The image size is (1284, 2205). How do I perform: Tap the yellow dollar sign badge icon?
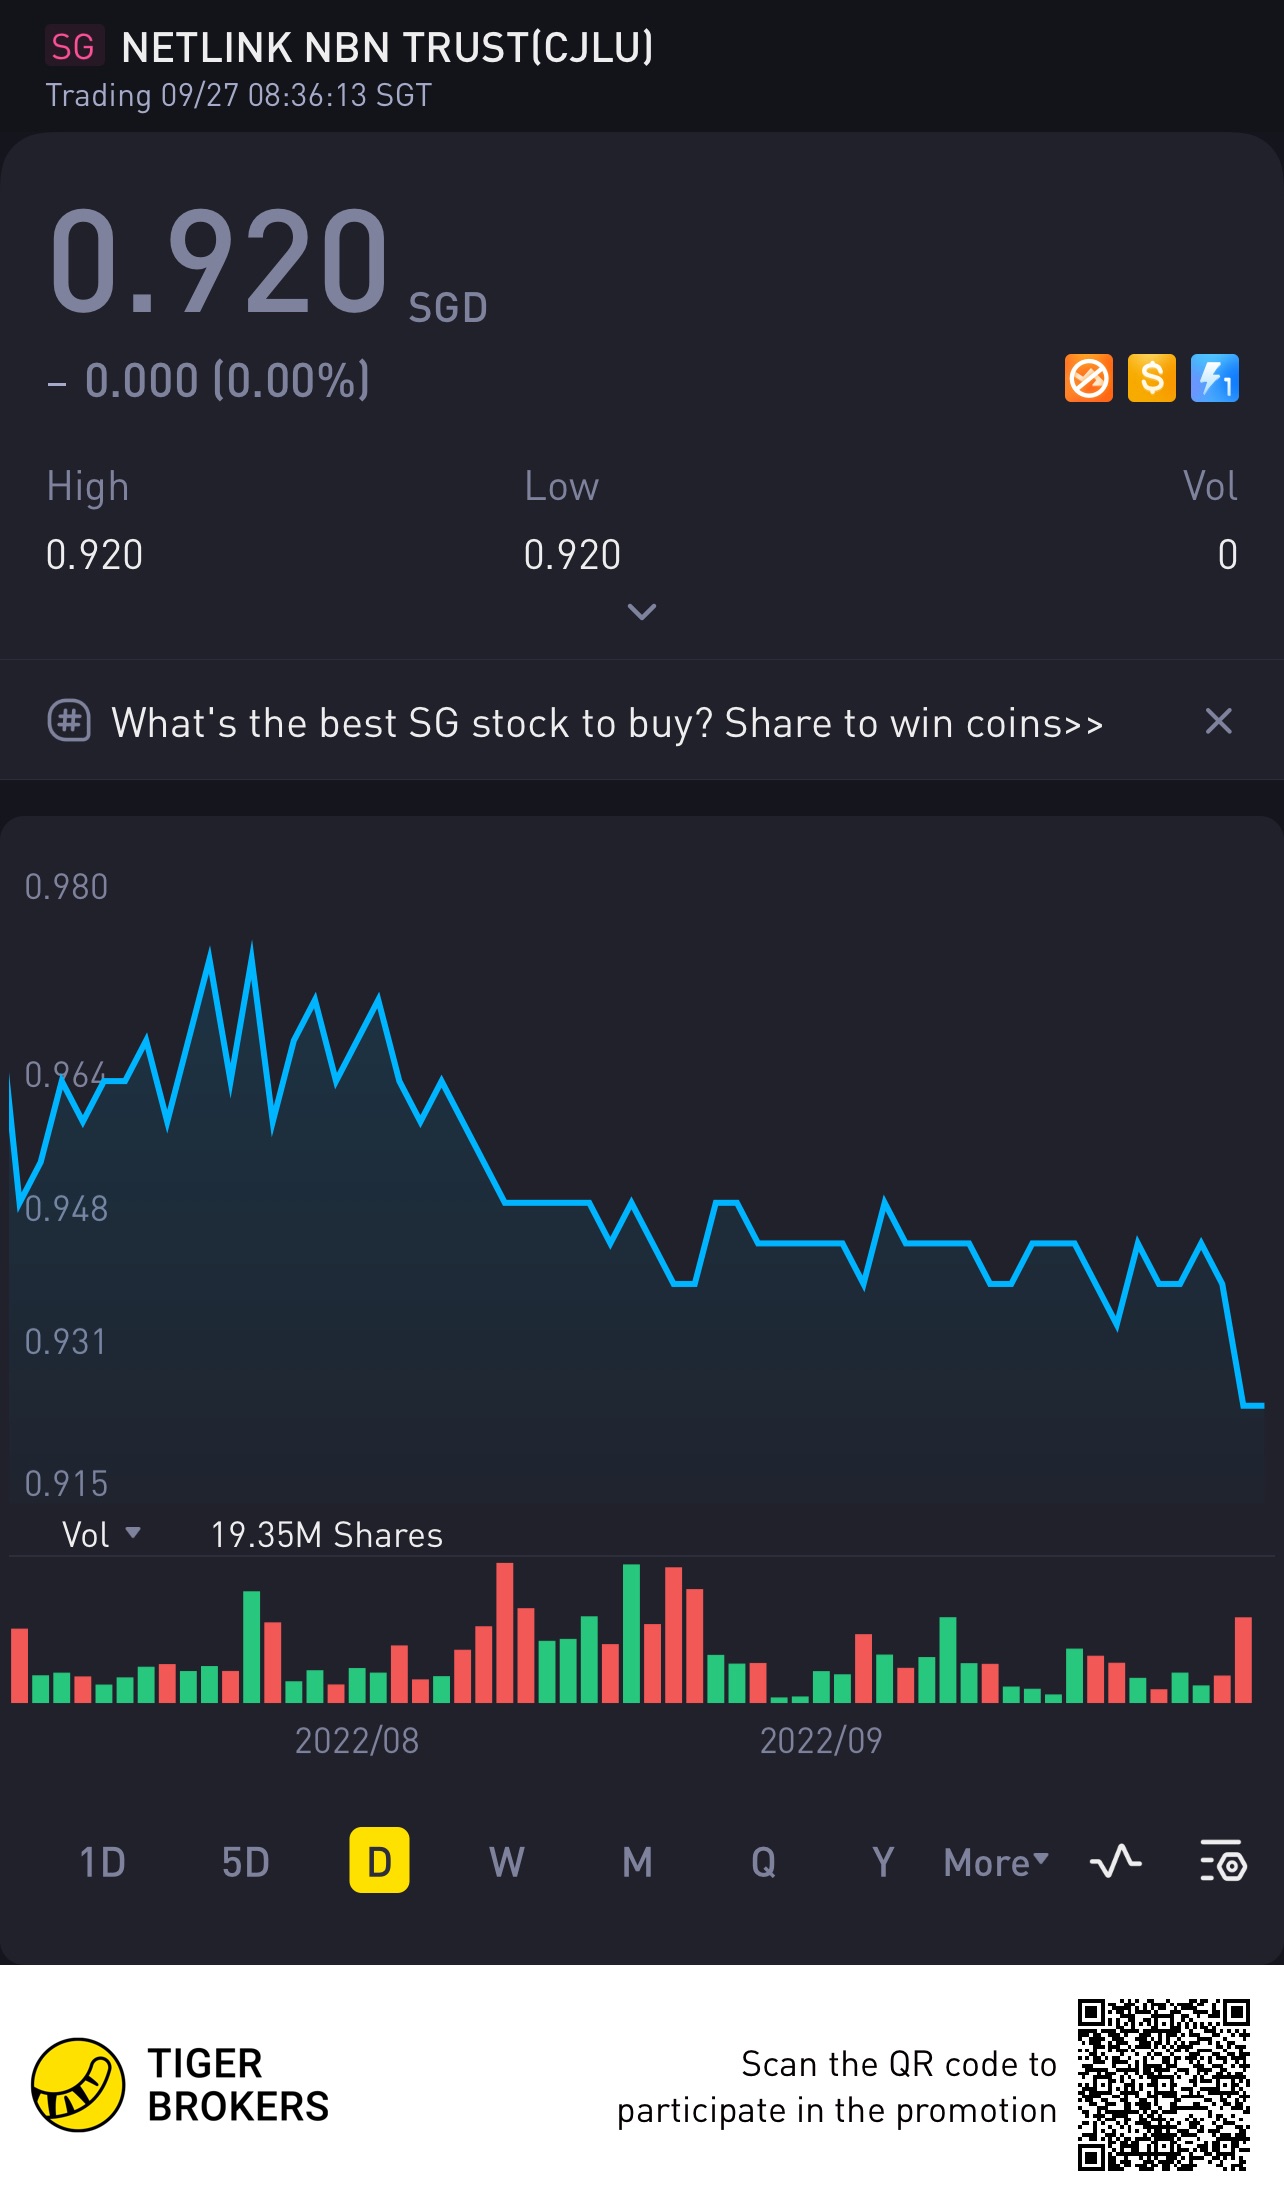pyautogui.click(x=1152, y=379)
